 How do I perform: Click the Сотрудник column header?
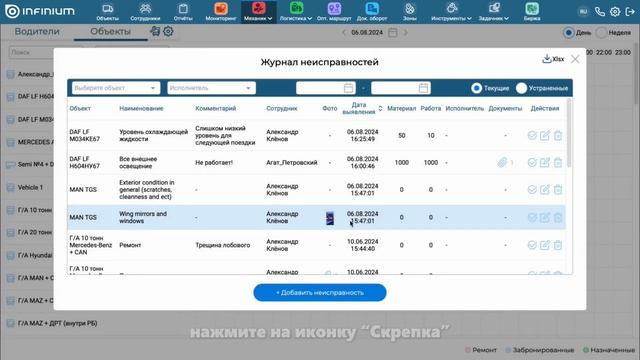click(282, 108)
